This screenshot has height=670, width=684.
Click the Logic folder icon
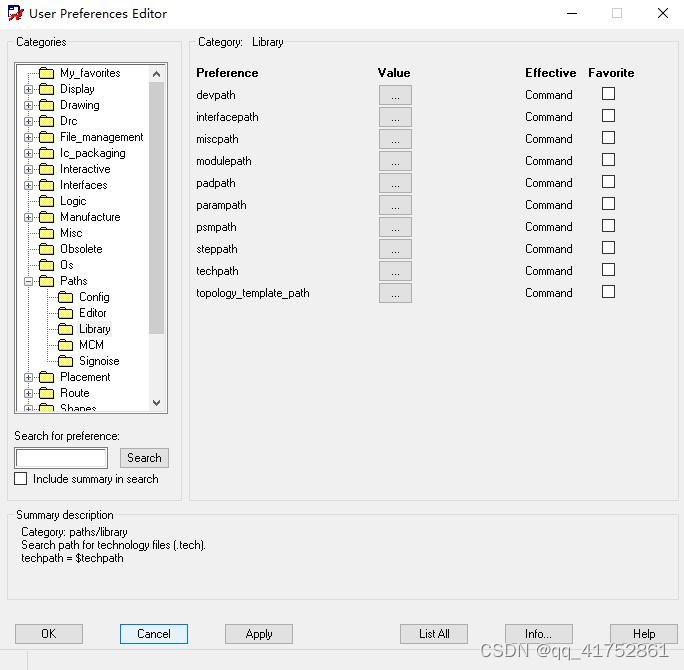pos(46,201)
